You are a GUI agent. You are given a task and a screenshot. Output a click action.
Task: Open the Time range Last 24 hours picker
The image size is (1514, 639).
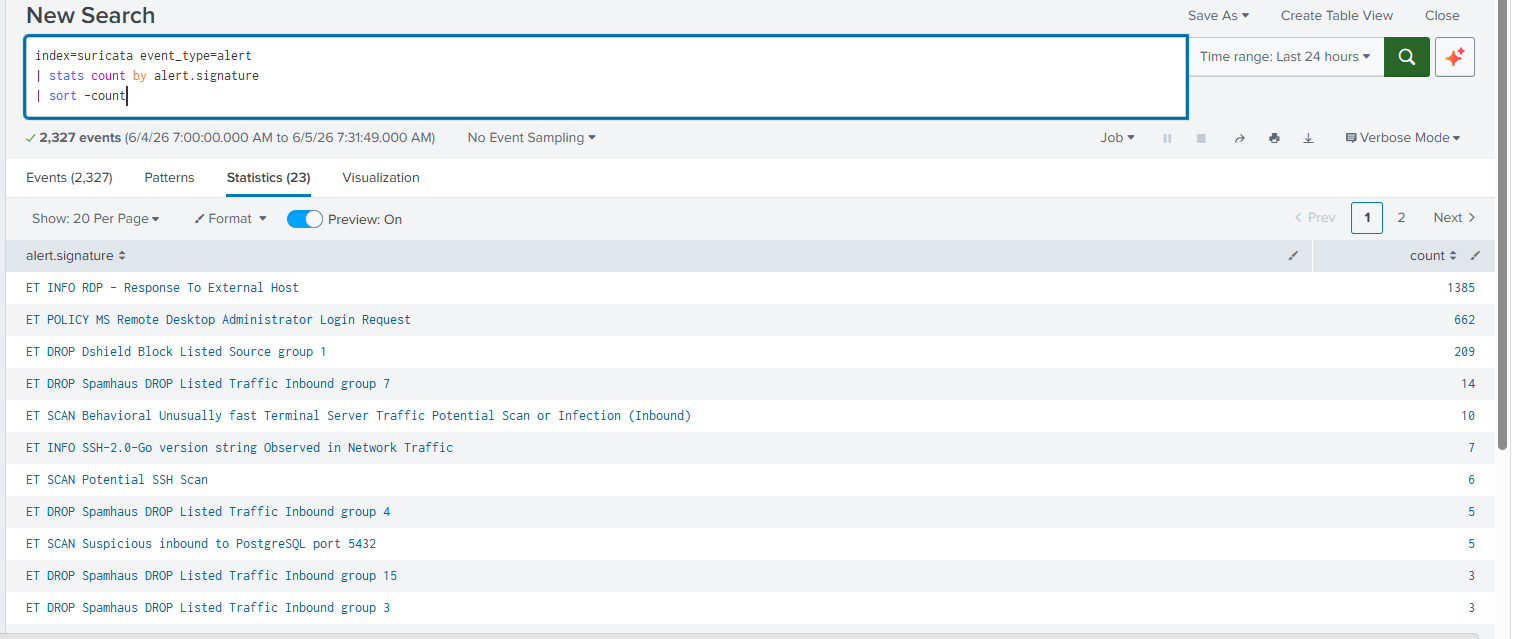(1285, 57)
